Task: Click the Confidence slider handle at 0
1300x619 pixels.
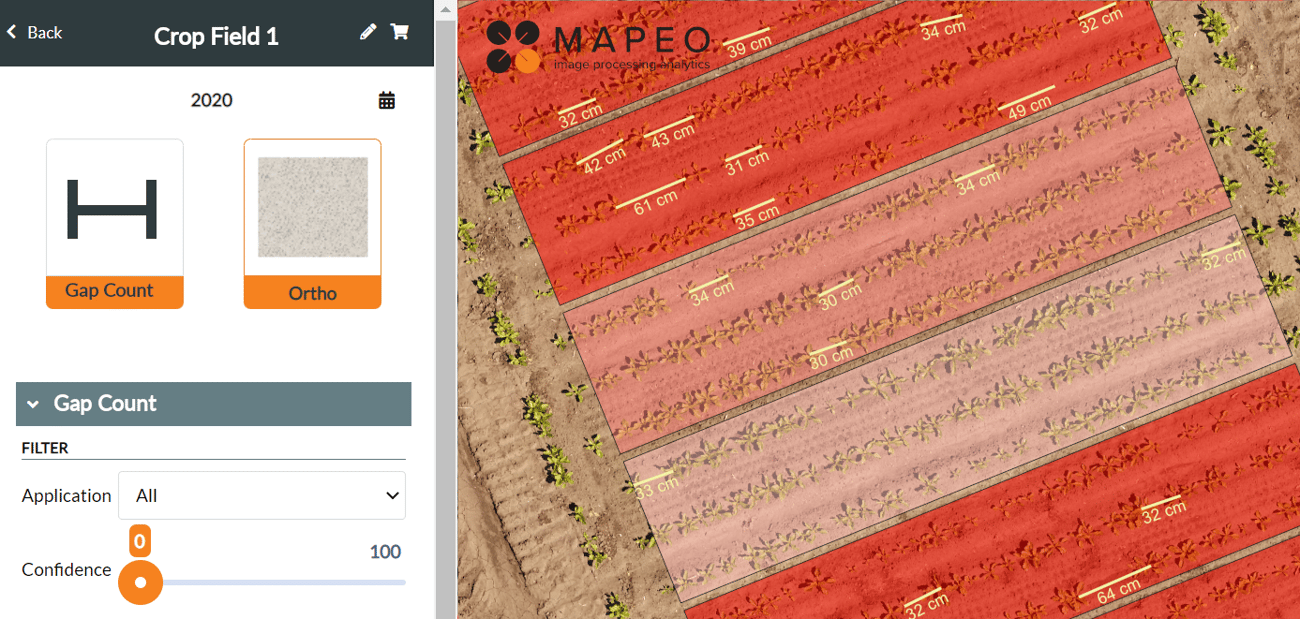Action: (140, 582)
